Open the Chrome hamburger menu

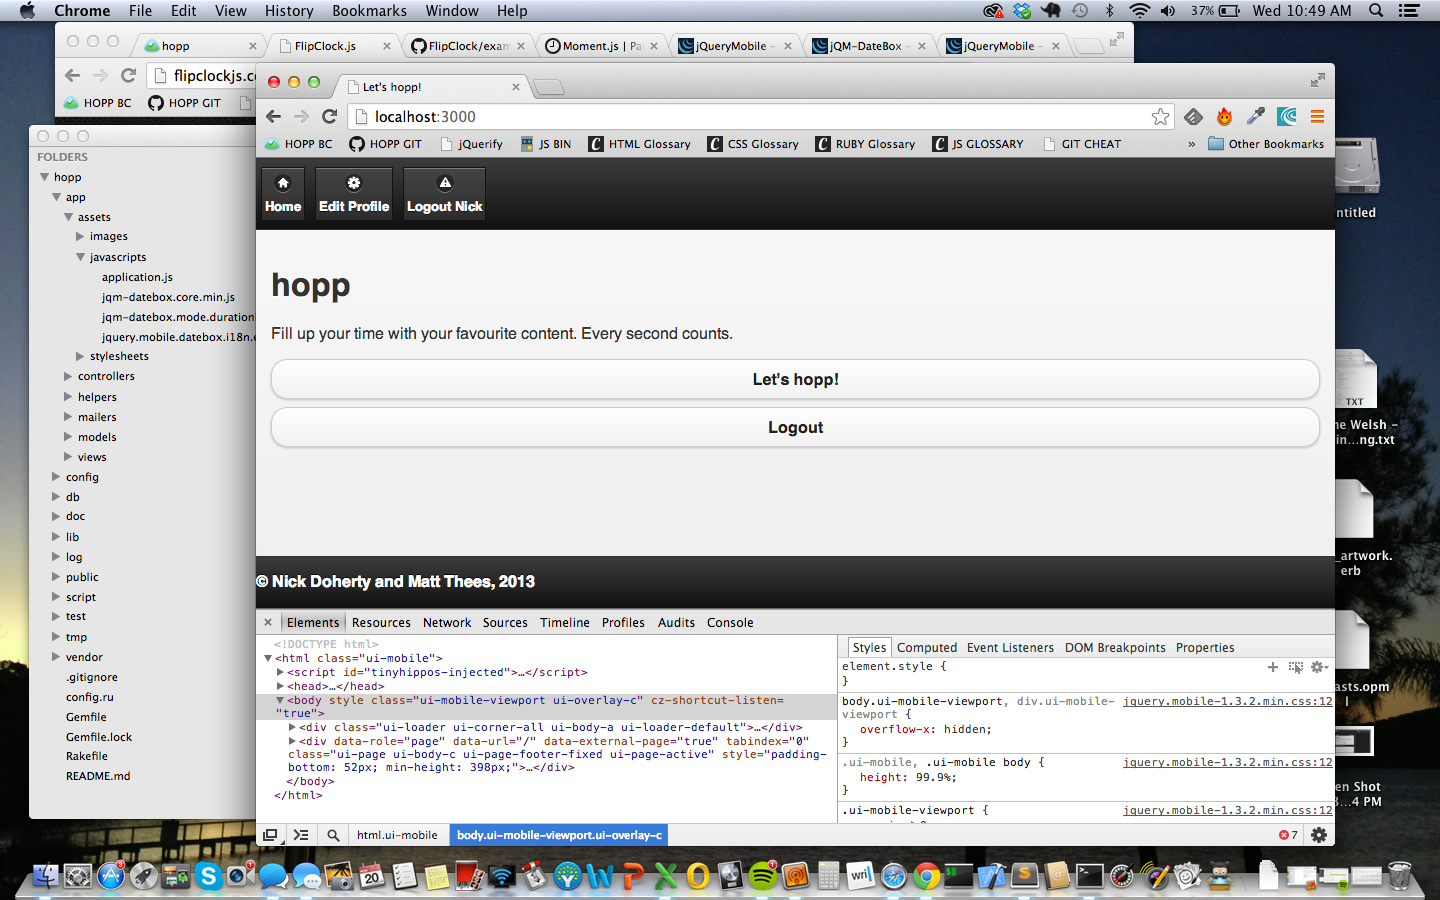(1317, 117)
